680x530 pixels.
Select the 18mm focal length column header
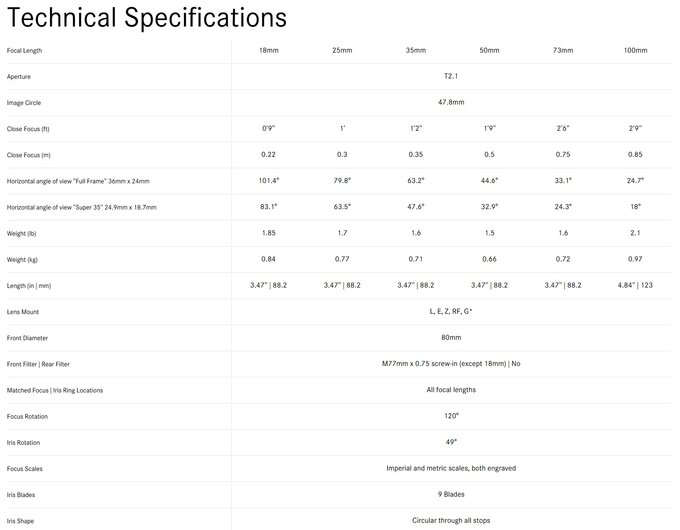tap(269, 50)
